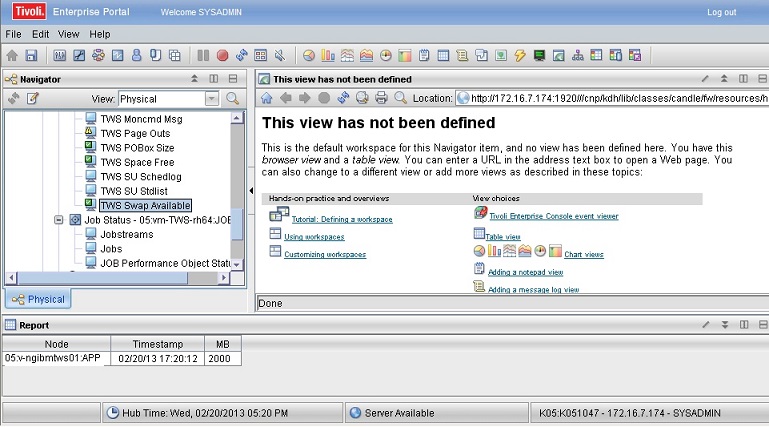Click the Refresh icon in the main toolbar
769x427 pixels.
coord(241,55)
